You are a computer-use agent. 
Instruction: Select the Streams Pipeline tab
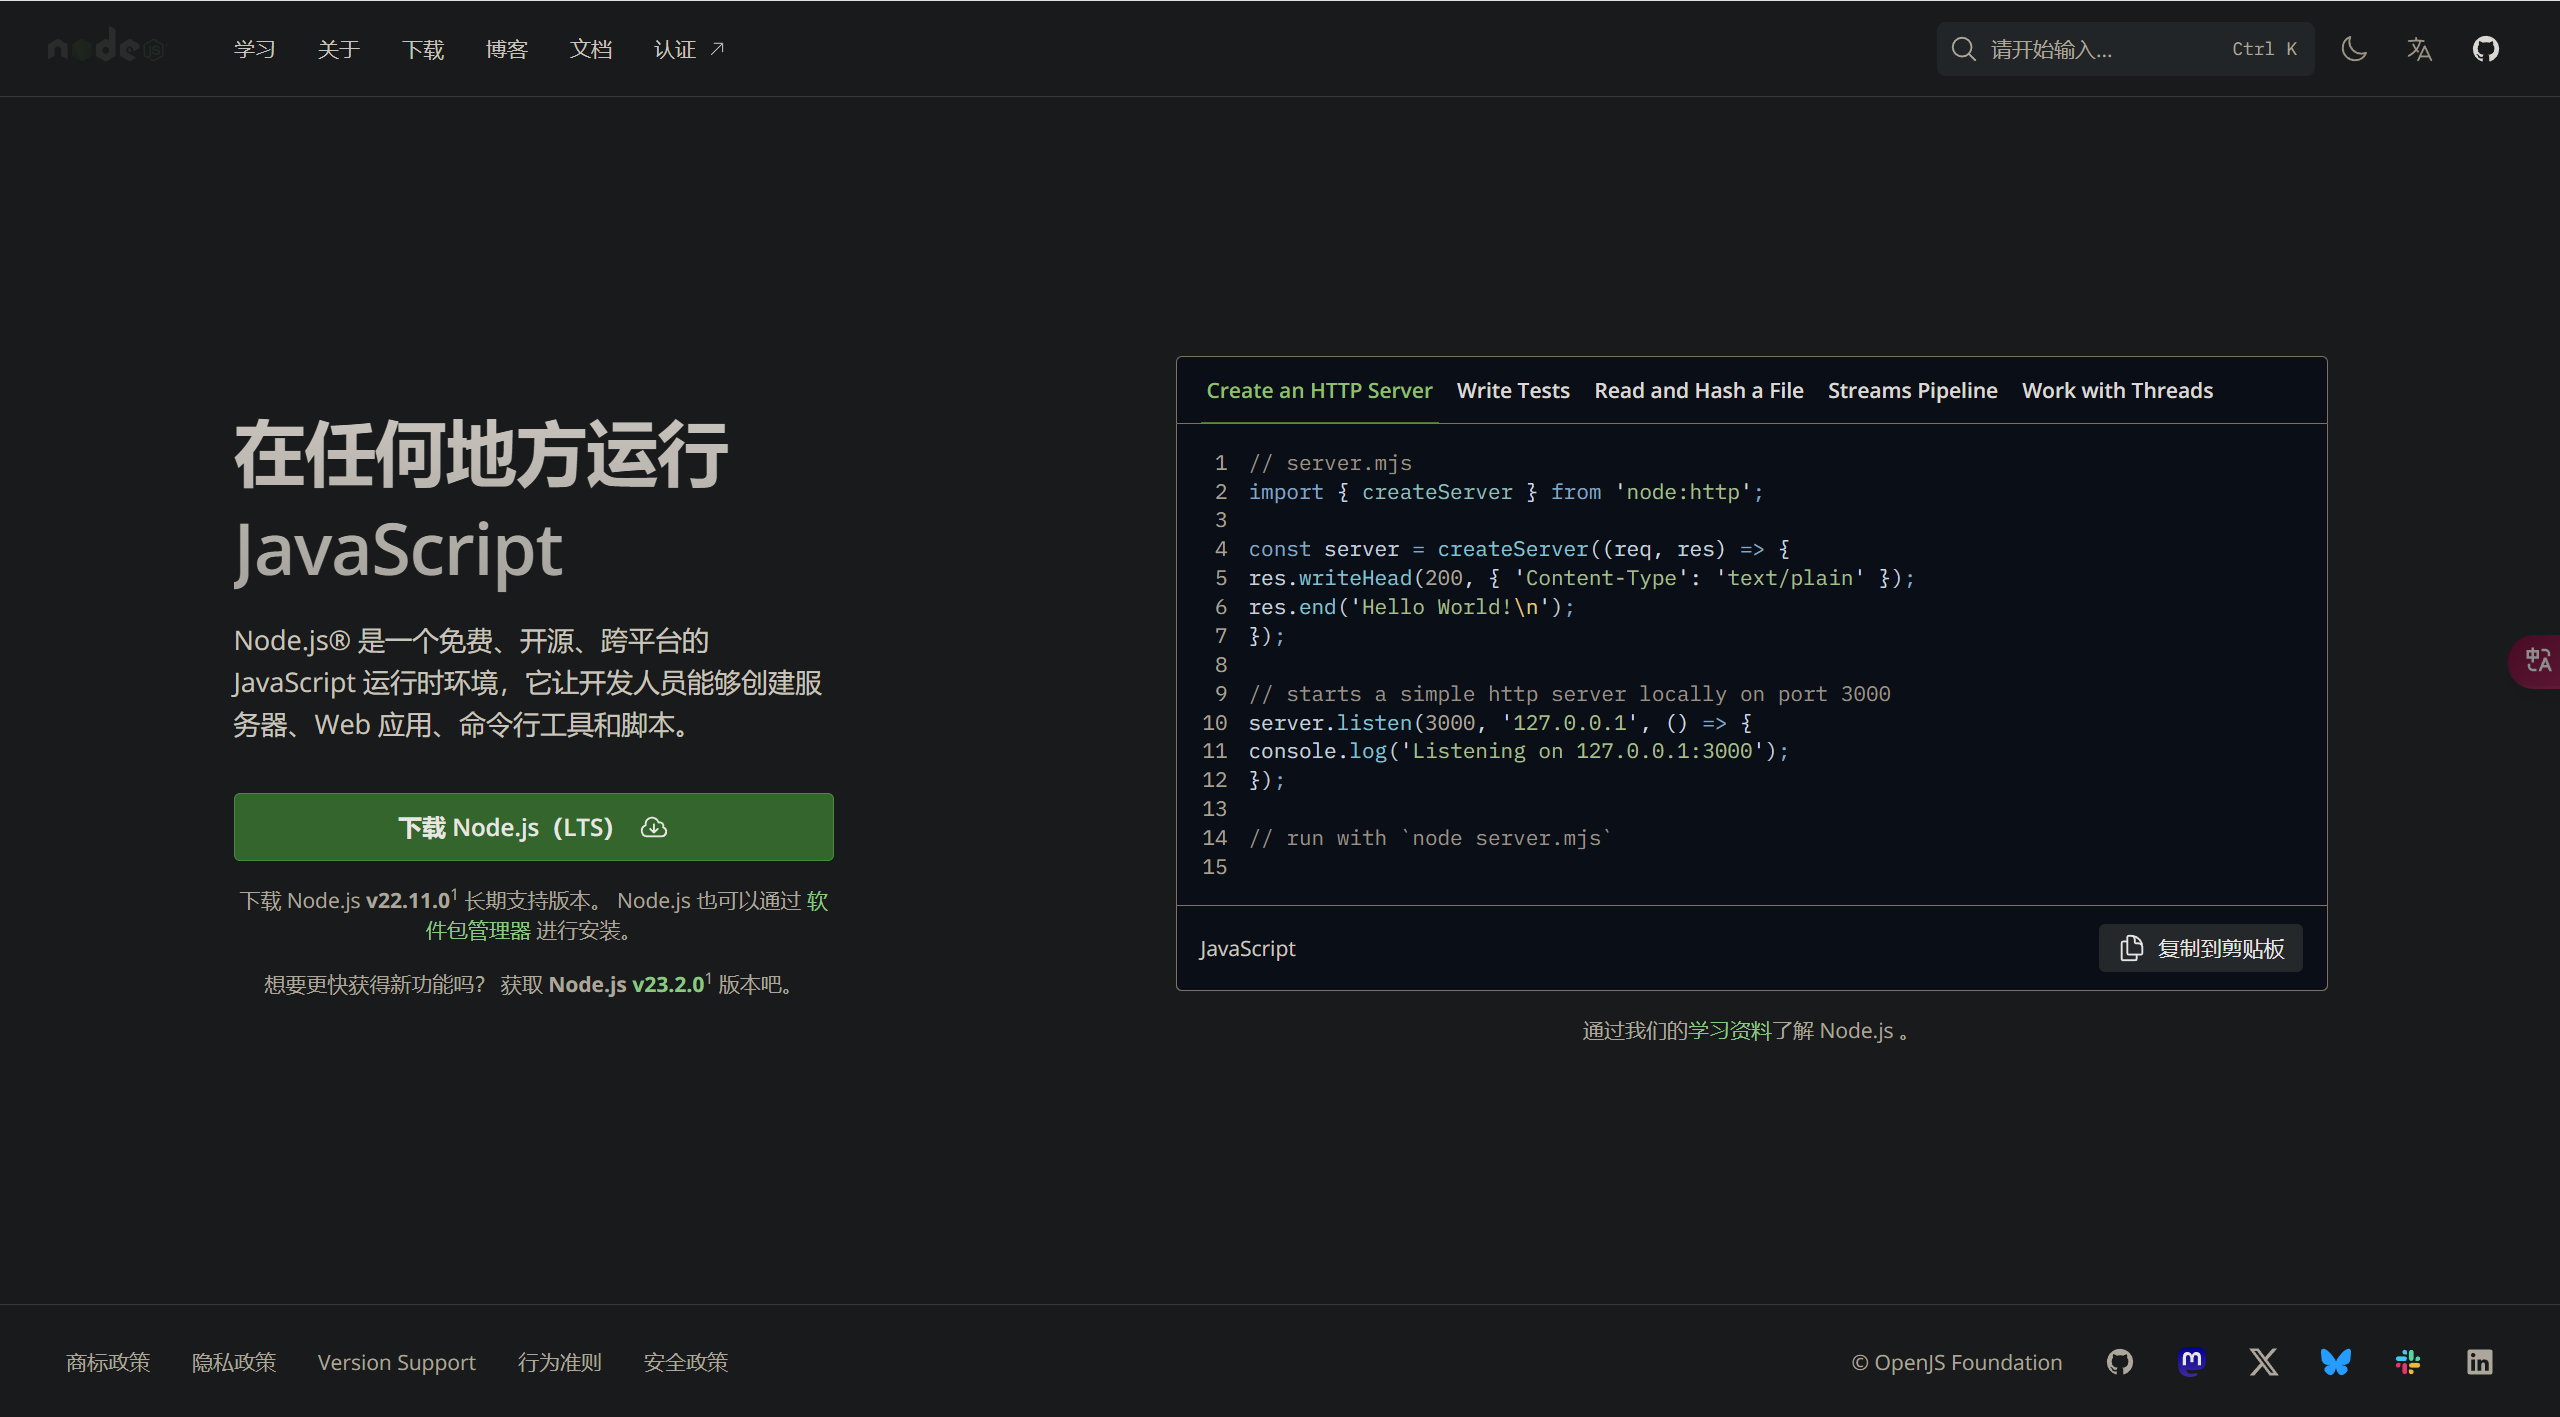pos(1912,391)
